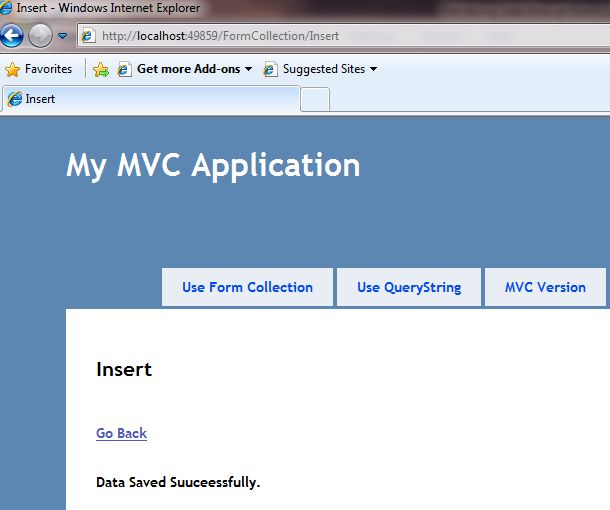The width and height of the screenshot is (610, 510).
Task: Open the Suggested Sites link
Action: pyautogui.click(x=324, y=69)
